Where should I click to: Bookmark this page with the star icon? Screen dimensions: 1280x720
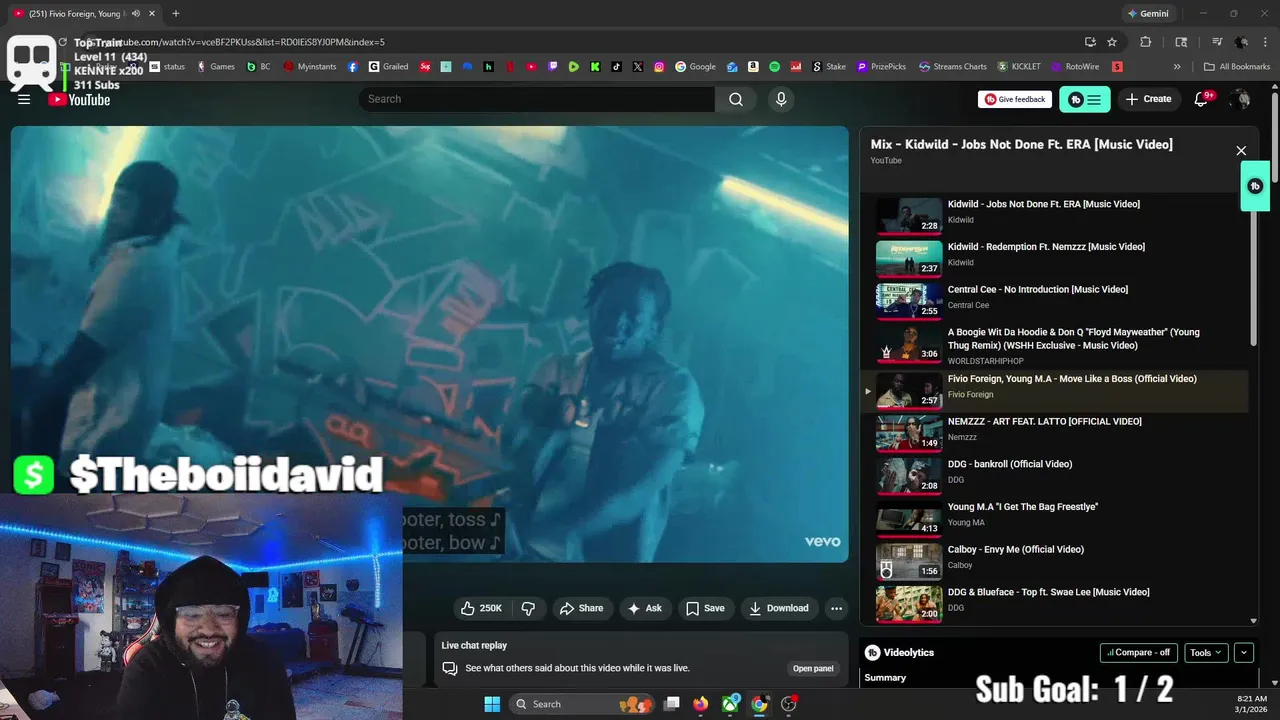[x=1112, y=42]
